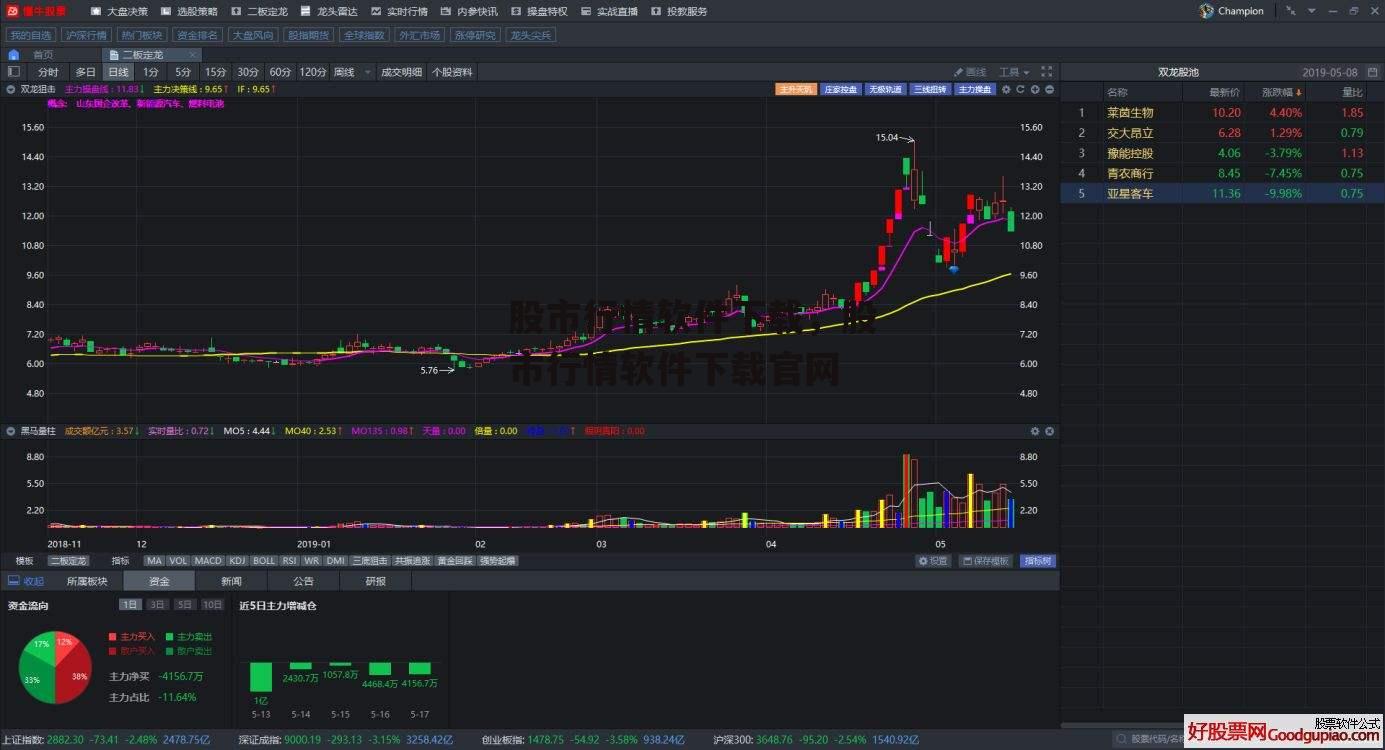Click the Champion user avatar
This screenshot has height=750, width=1385.
1207,11
